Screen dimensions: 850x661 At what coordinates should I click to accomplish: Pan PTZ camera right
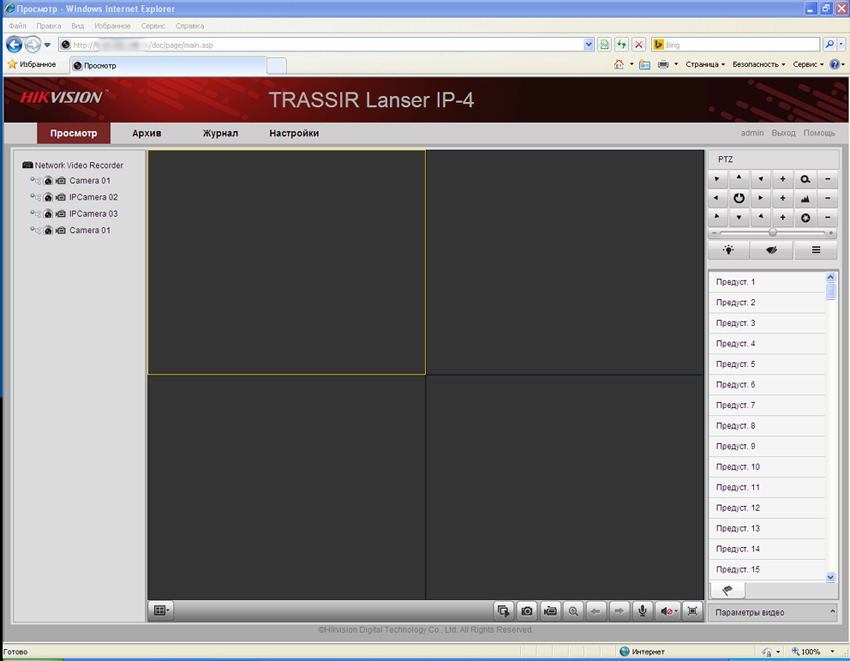761,198
